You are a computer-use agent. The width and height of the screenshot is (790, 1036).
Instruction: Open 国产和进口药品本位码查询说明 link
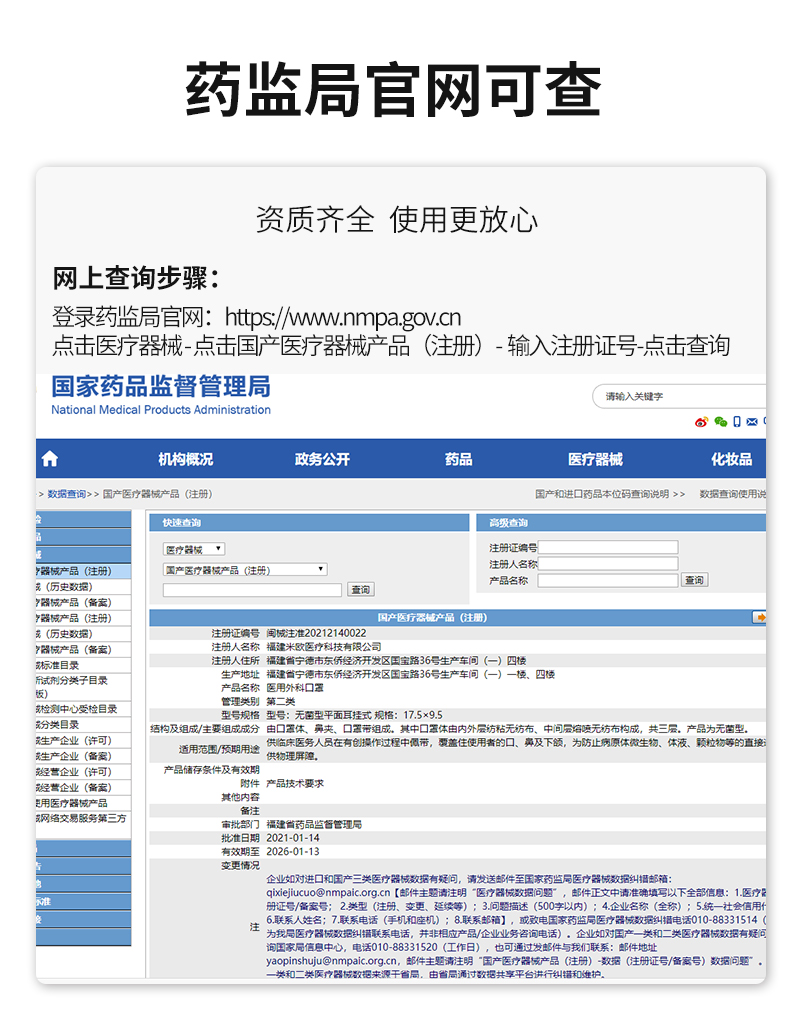click(x=610, y=494)
